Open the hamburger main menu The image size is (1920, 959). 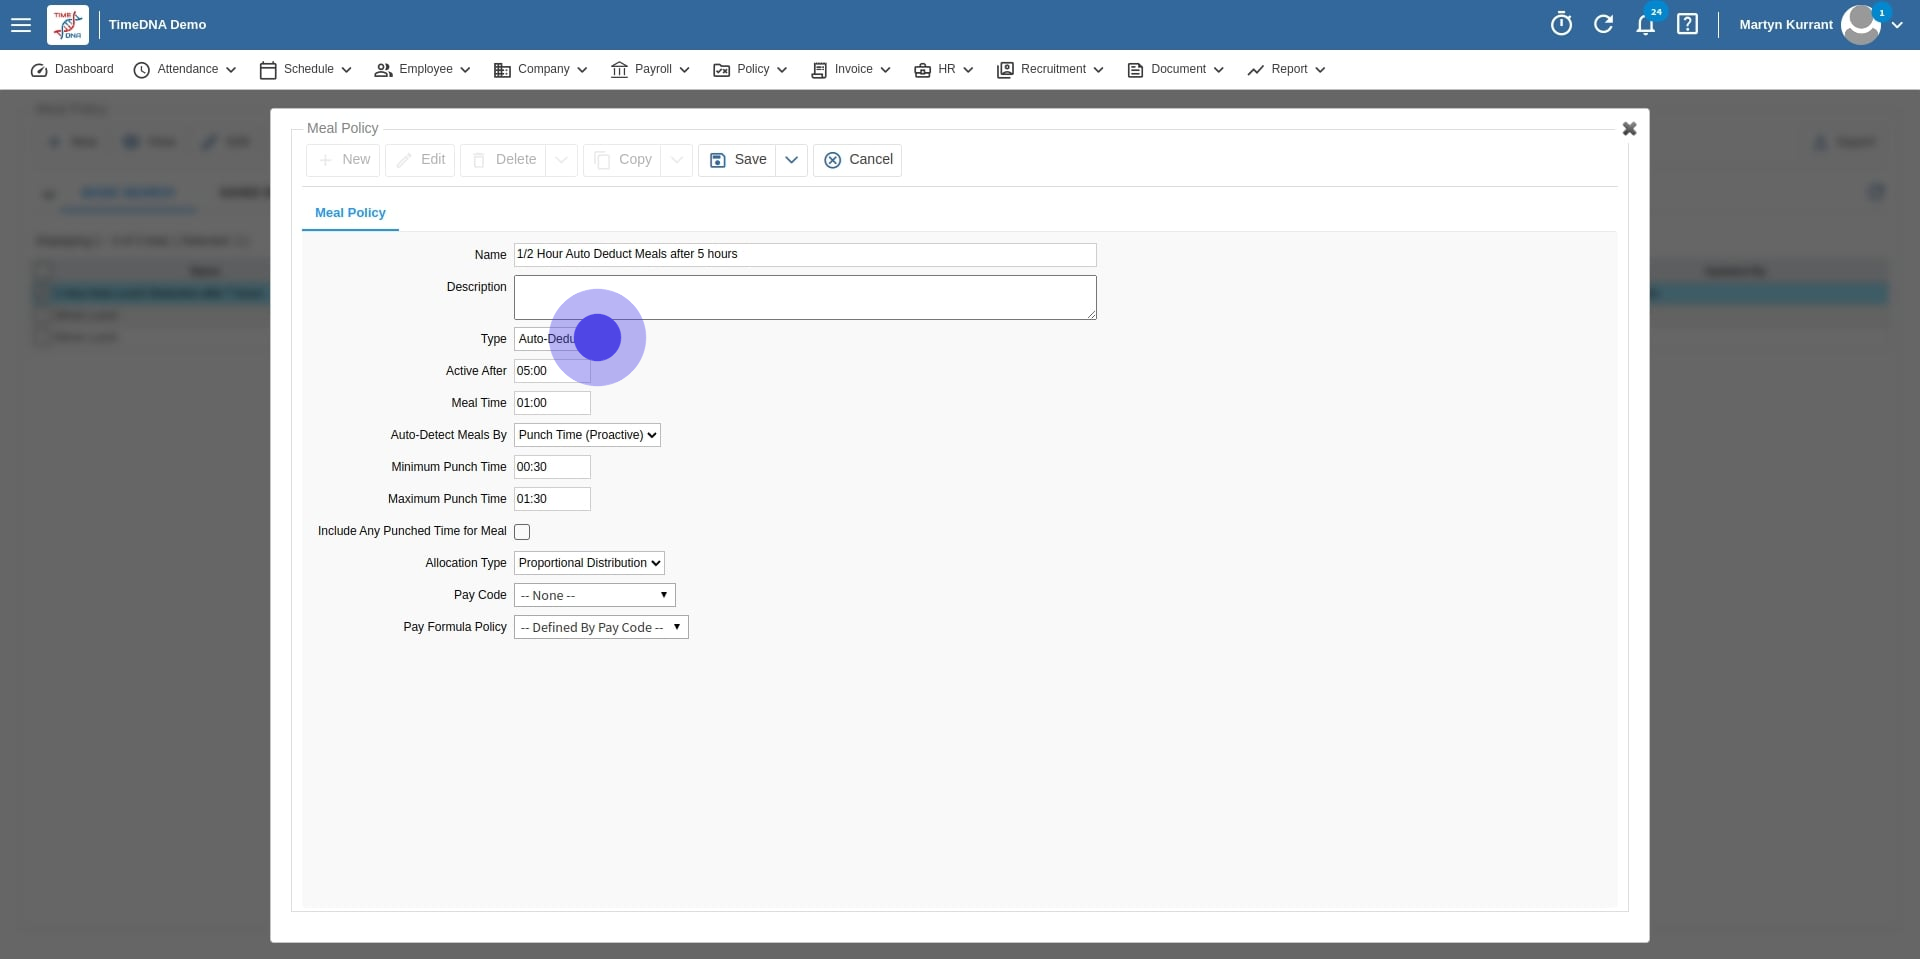tap(21, 25)
